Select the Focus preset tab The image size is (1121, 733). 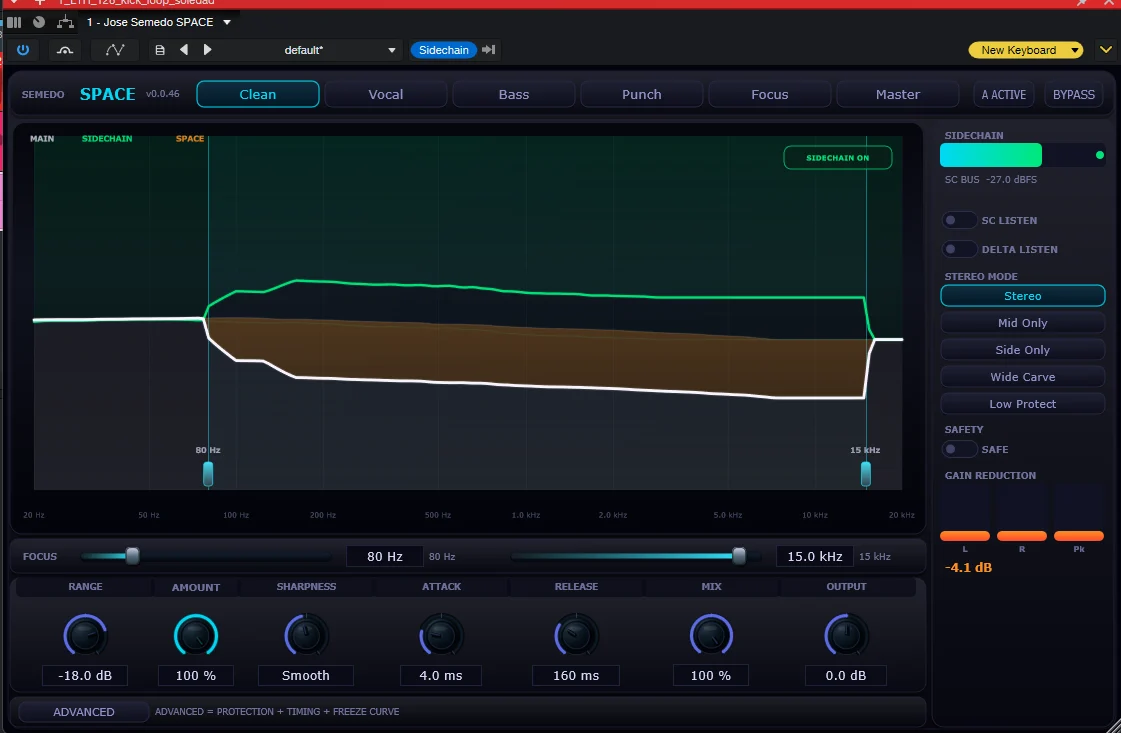[770, 94]
